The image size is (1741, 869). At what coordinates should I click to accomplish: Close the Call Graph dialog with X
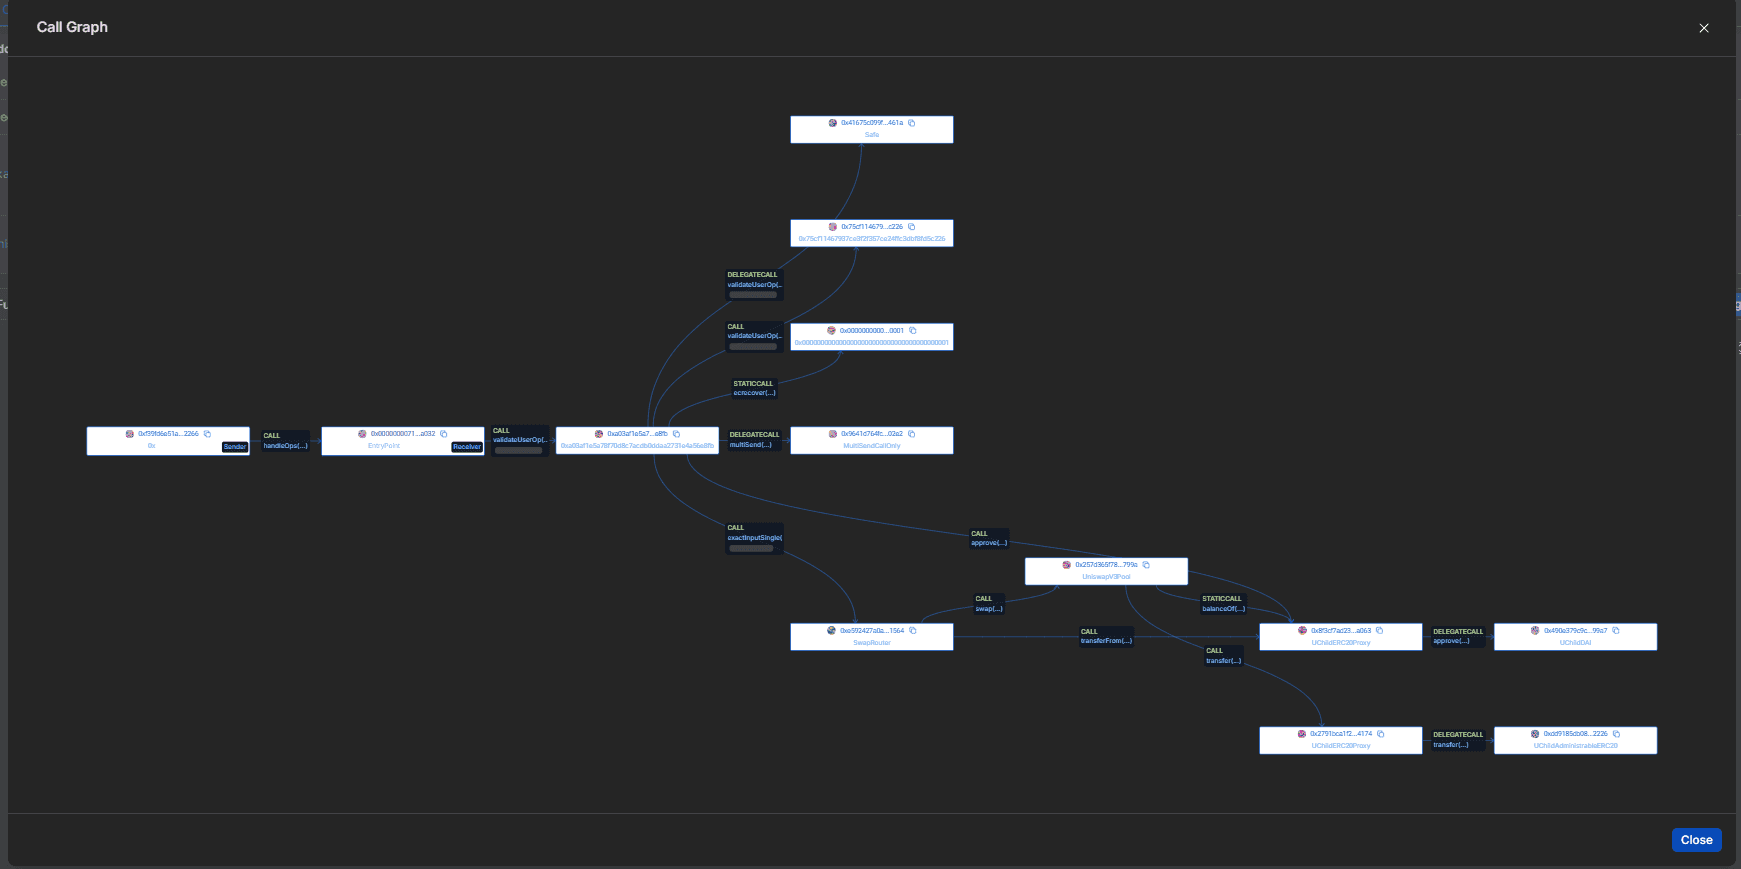1704,28
